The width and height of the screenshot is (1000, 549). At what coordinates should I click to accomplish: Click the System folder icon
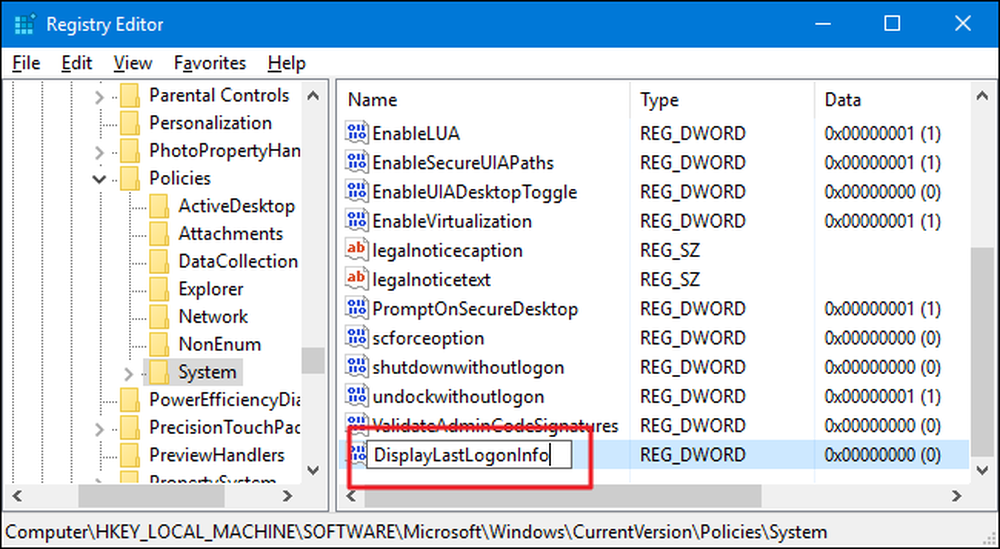[x=159, y=372]
